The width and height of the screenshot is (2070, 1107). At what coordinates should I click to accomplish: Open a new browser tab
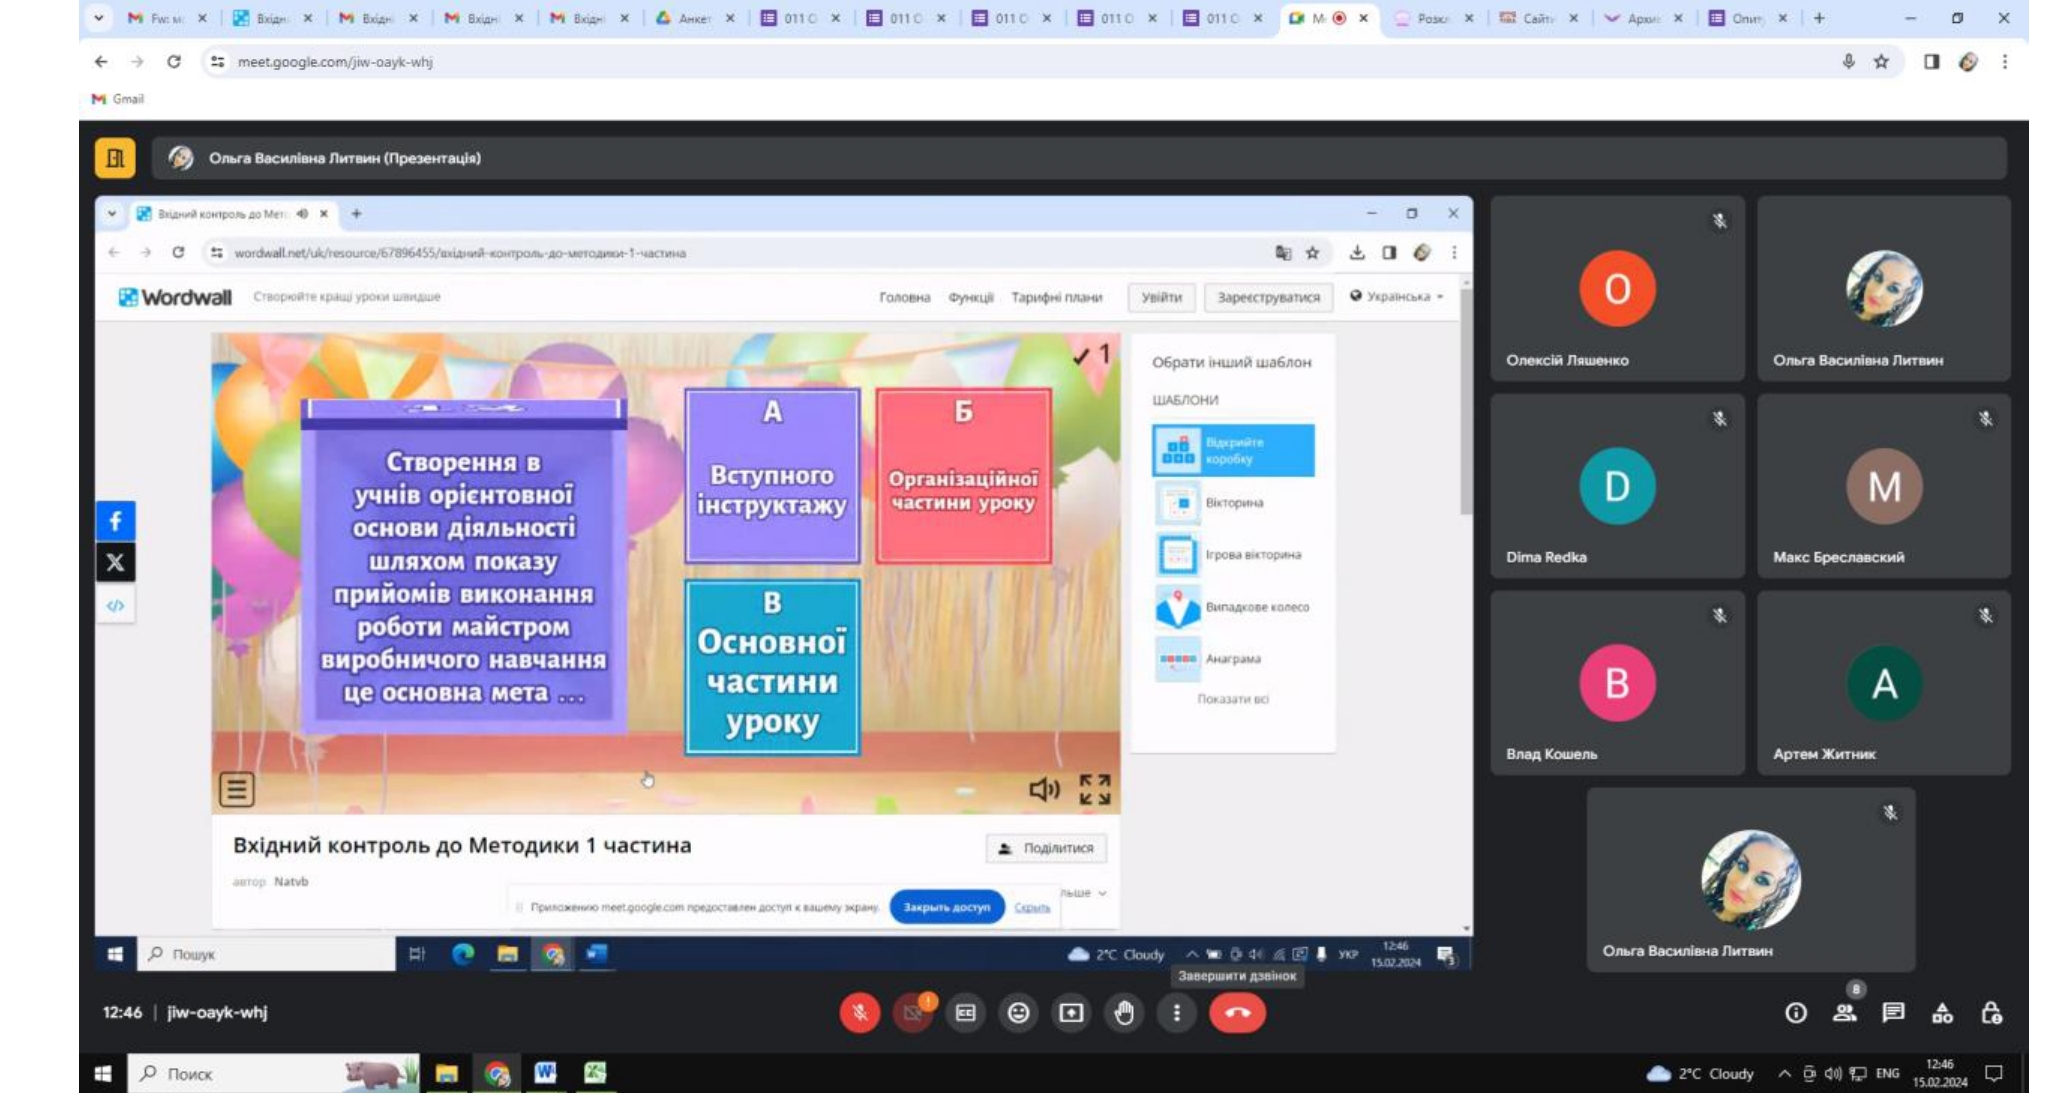(1819, 18)
